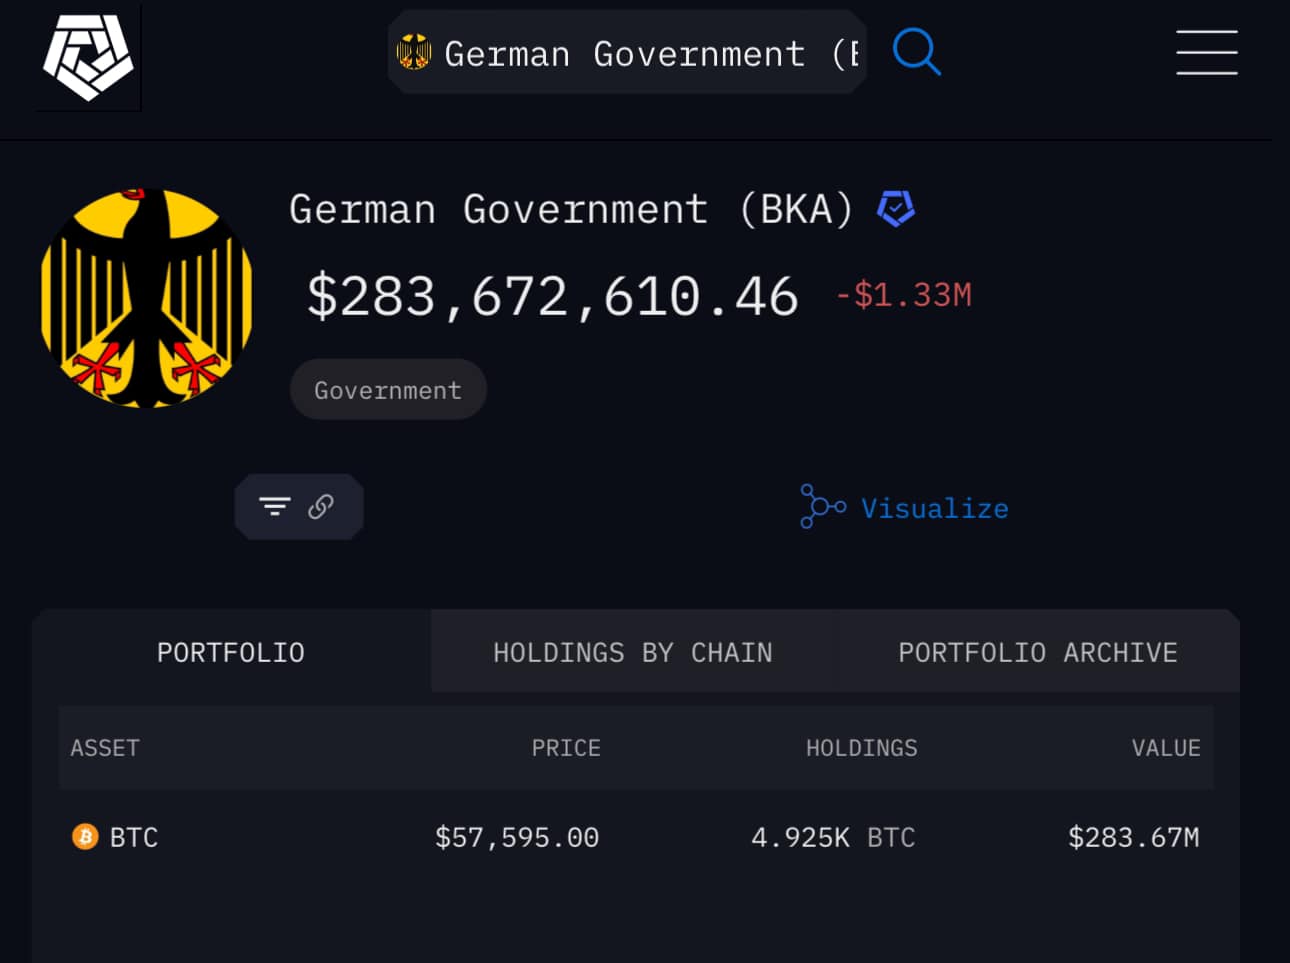
Task: Switch to Holdings By Chain tab
Action: [632, 653]
